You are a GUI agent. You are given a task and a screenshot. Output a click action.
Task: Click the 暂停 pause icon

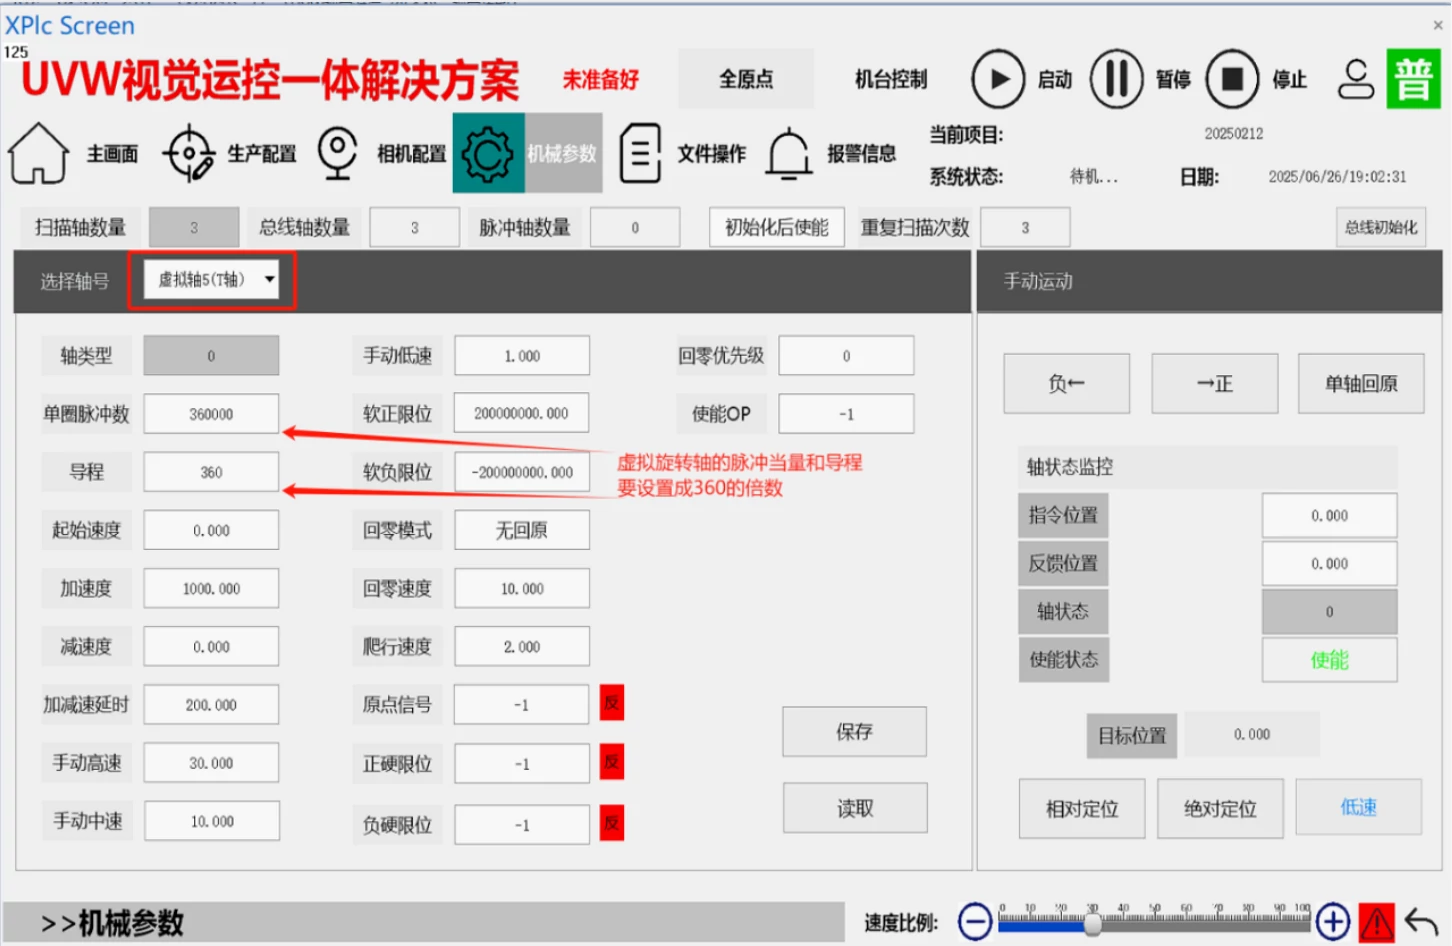(x=1116, y=79)
